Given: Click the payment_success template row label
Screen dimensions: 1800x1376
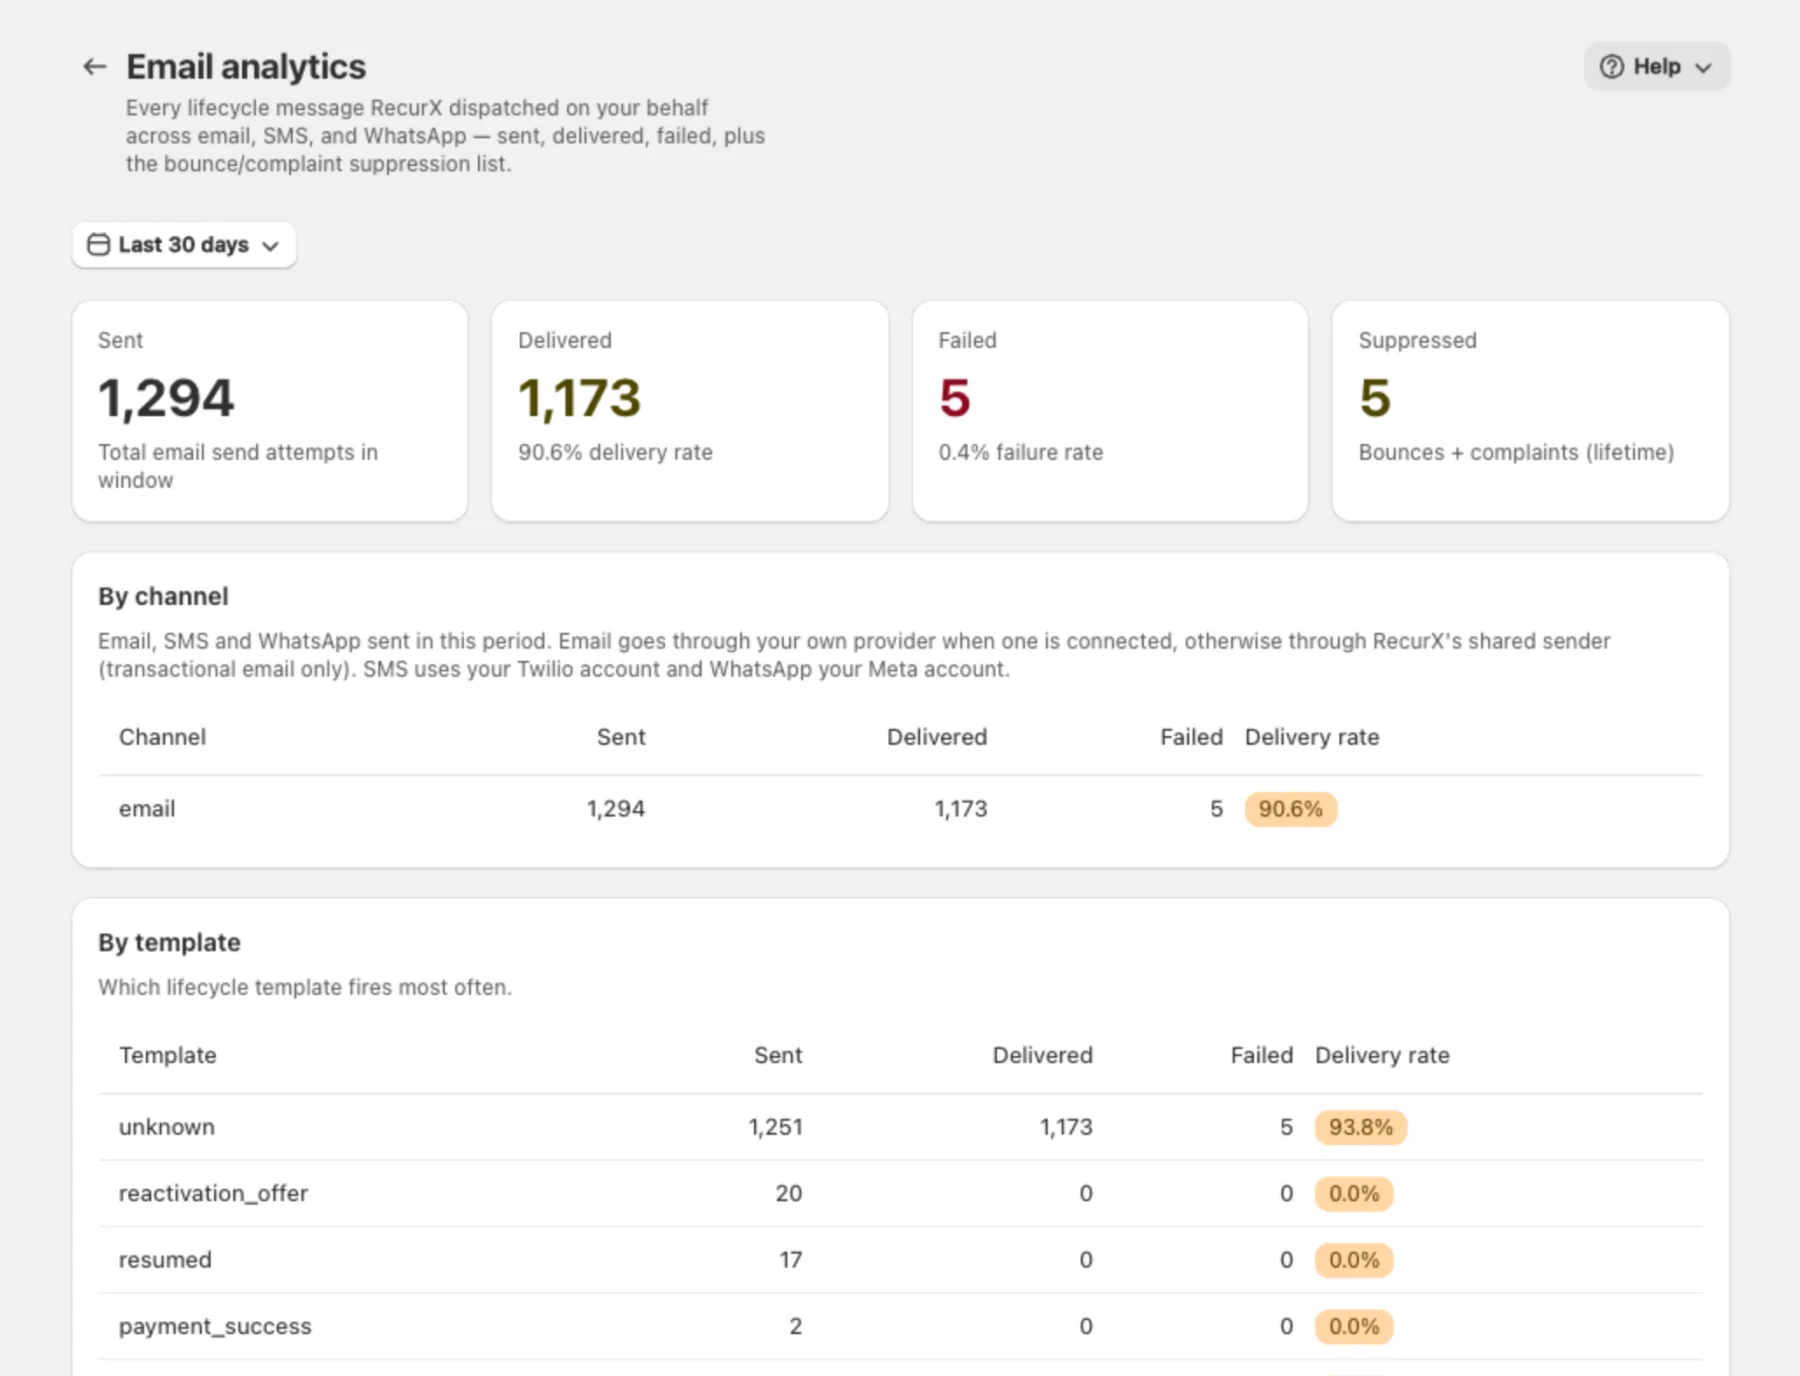Looking at the screenshot, I should point(215,1326).
